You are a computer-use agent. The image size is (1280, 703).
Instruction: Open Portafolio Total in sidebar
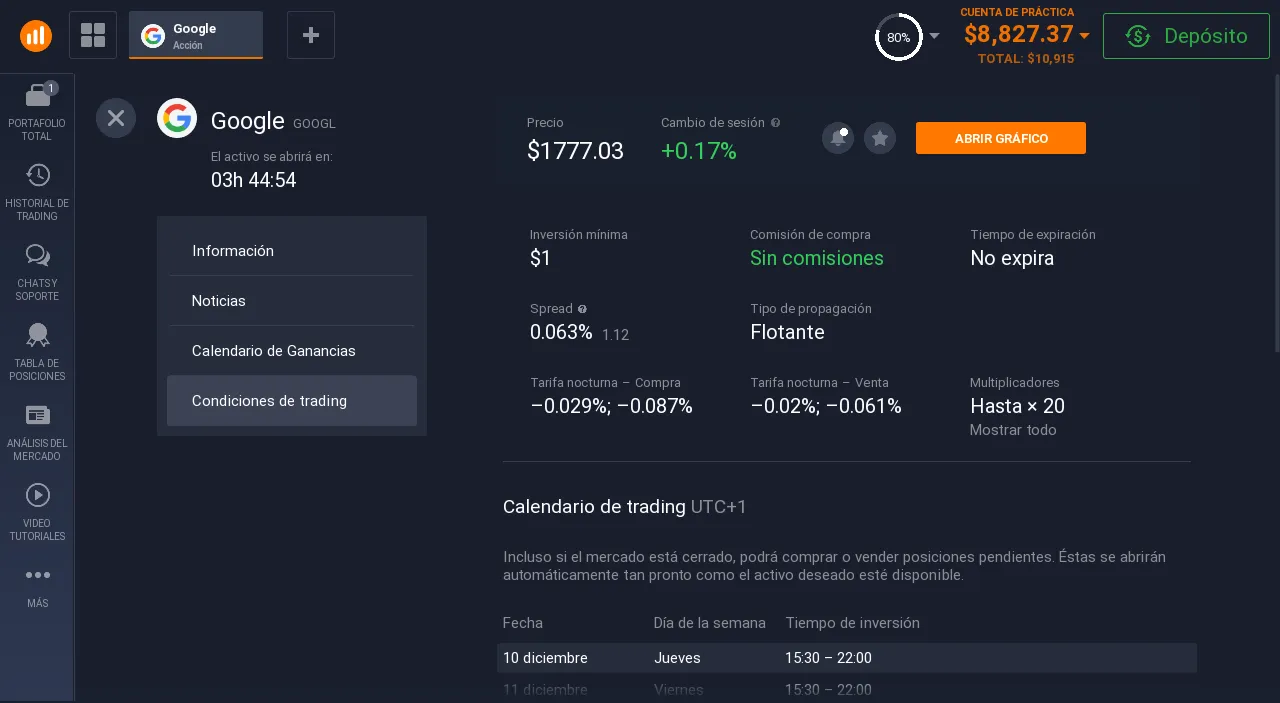tap(37, 111)
